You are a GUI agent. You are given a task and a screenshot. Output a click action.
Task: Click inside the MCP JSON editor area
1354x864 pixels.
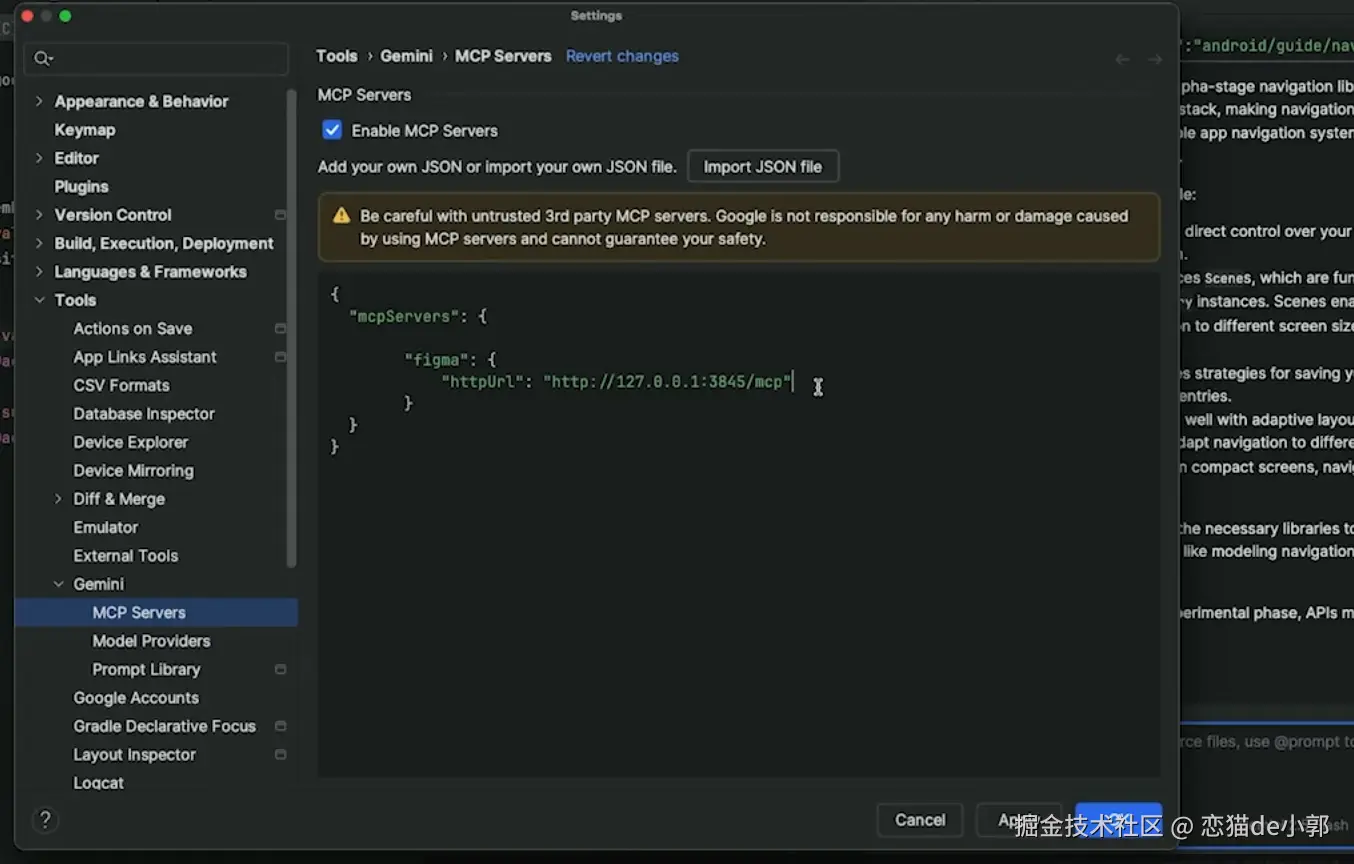tap(739, 524)
